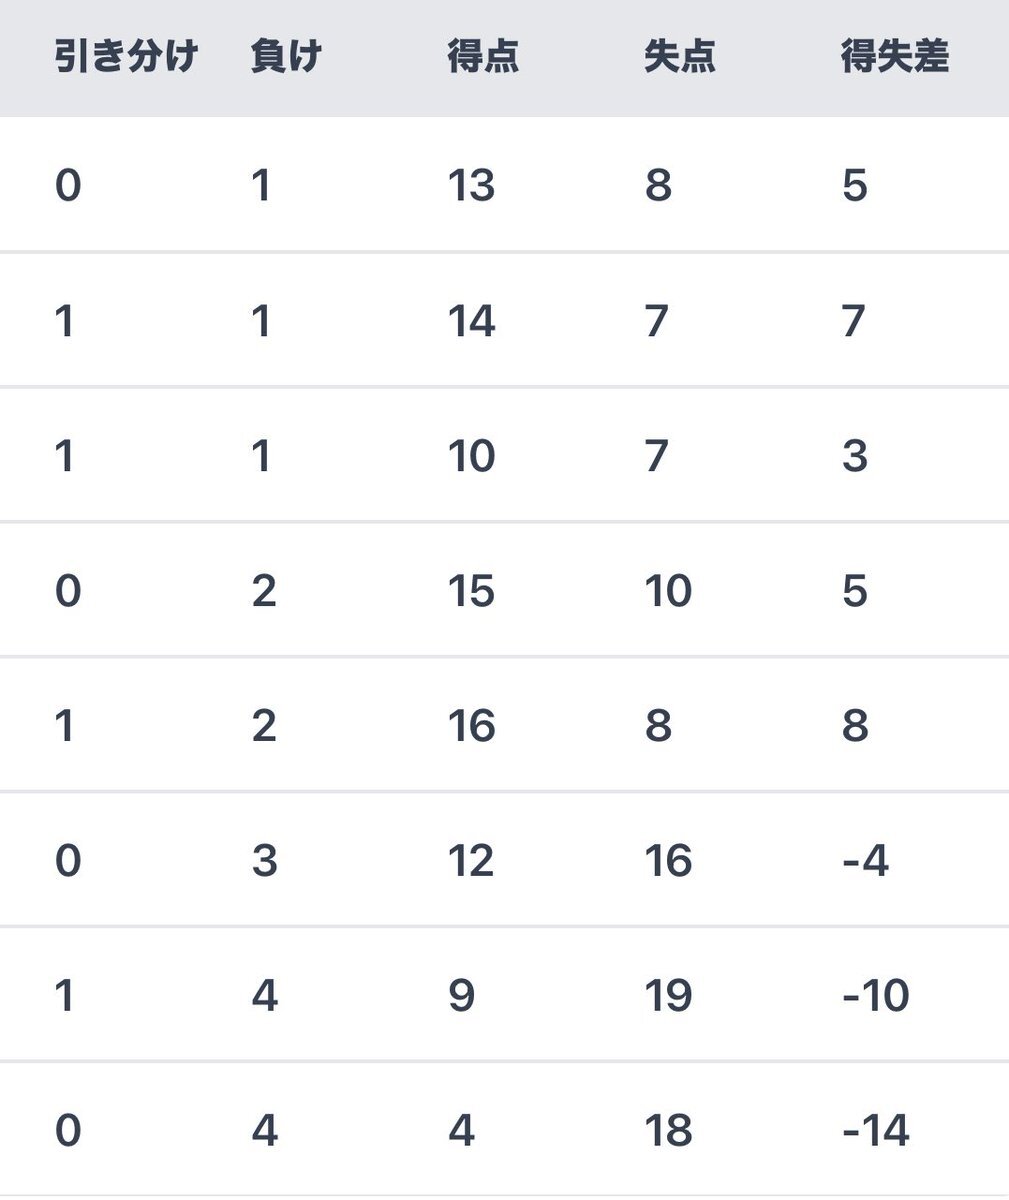This screenshot has height=1200, width=1009.
Task: Select the 失点 column header
Action: click(680, 56)
